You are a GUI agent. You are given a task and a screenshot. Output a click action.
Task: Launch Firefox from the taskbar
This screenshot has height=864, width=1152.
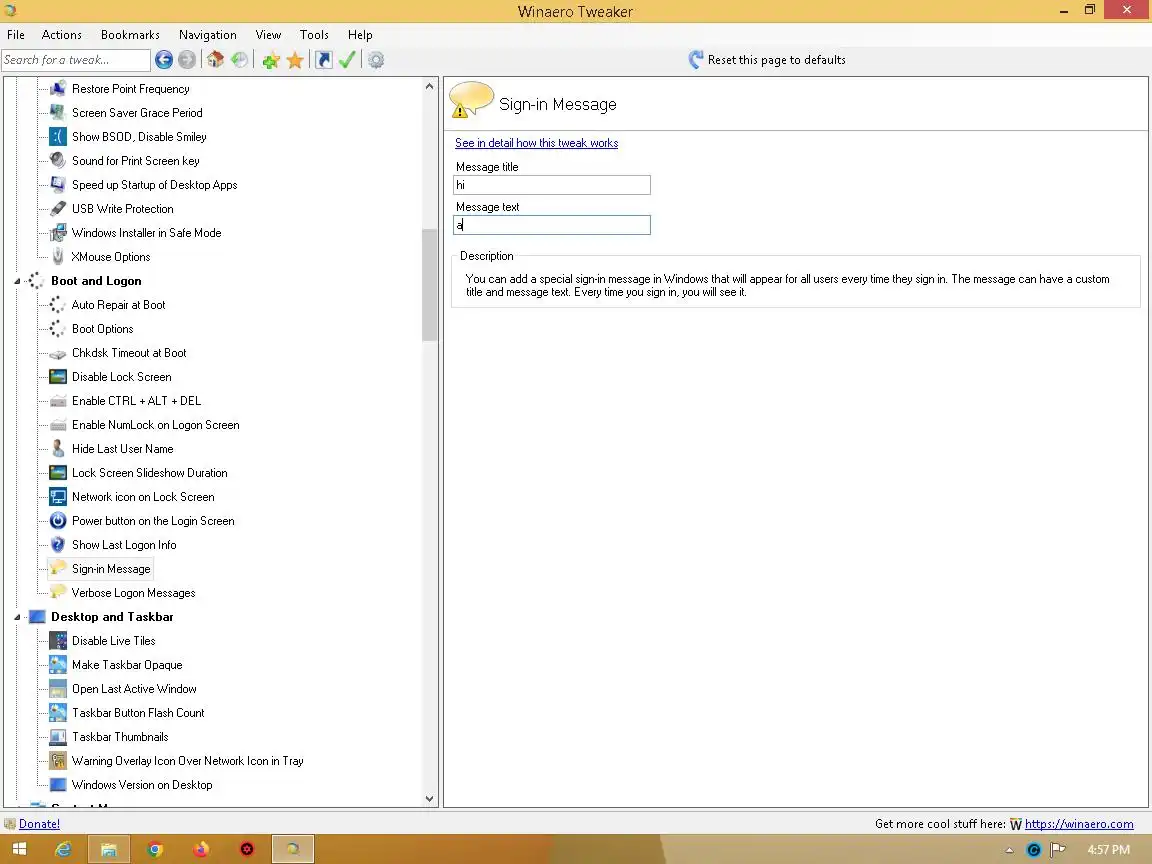pyautogui.click(x=201, y=849)
